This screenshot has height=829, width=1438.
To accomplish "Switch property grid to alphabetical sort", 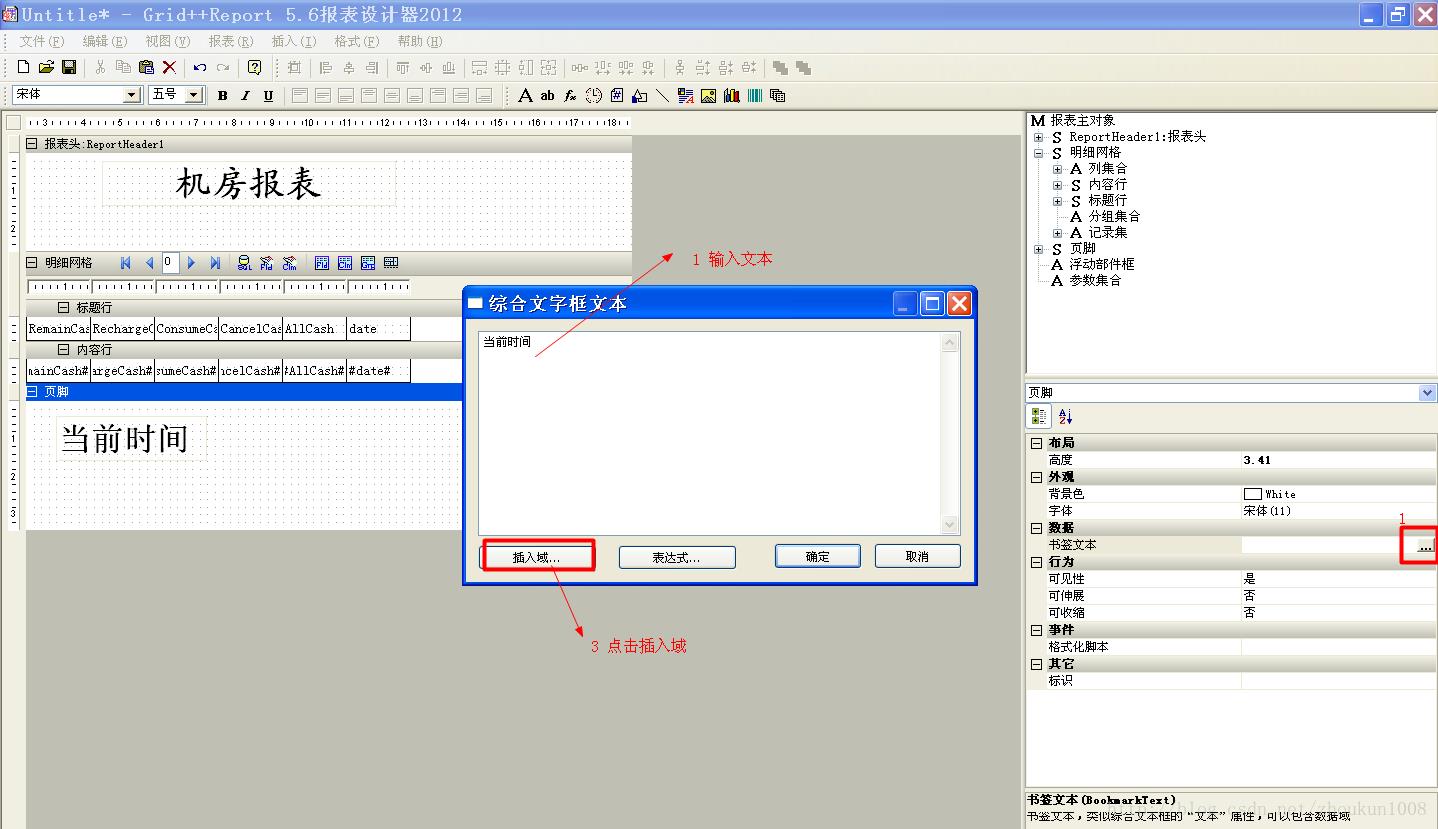I will click(1065, 416).
